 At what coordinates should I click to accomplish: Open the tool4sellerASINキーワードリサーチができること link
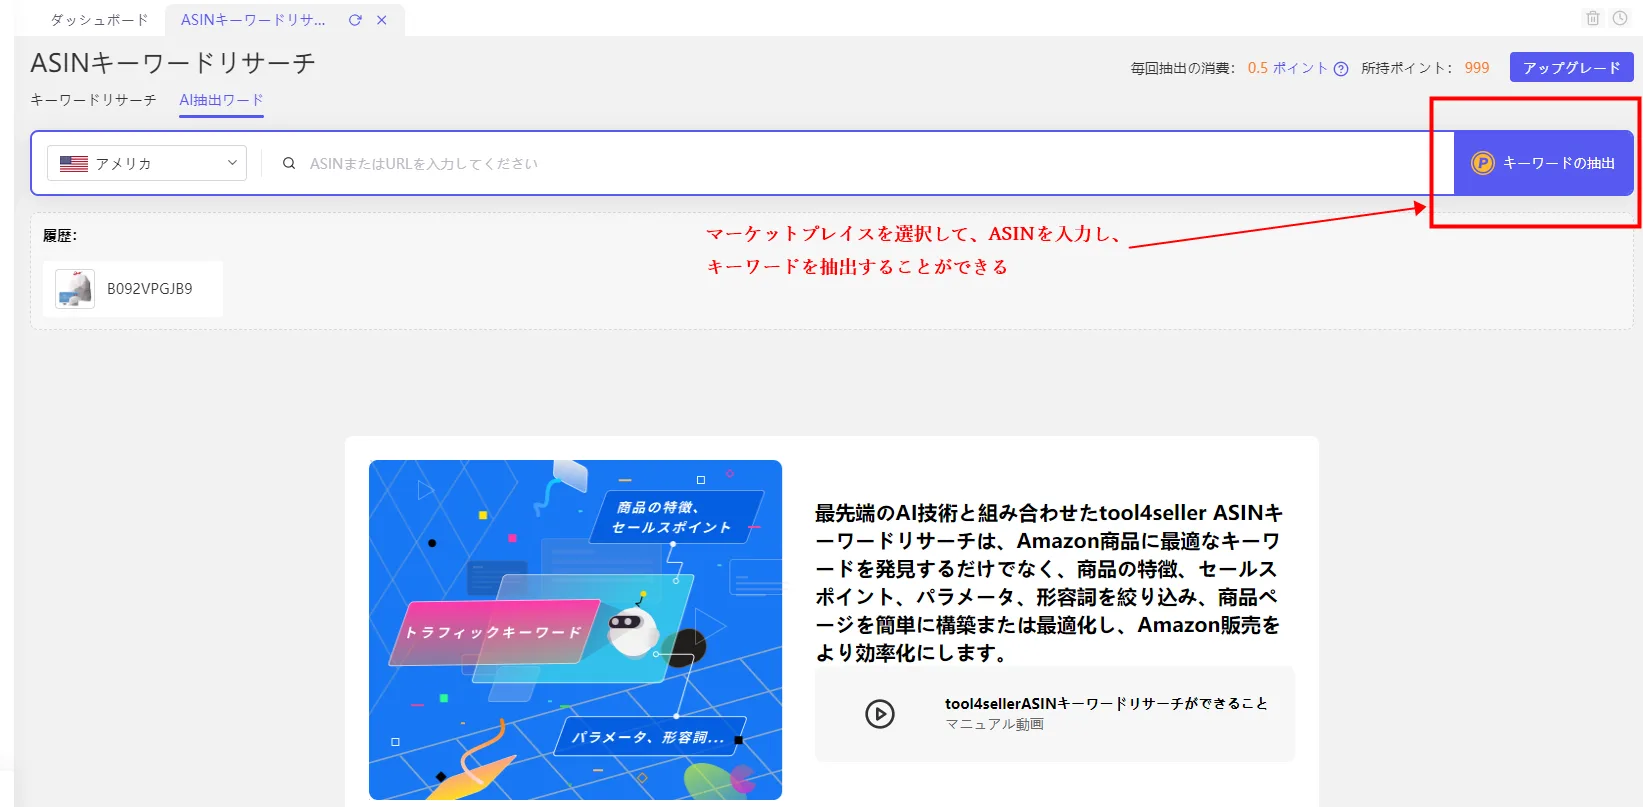coord(1106,704)
